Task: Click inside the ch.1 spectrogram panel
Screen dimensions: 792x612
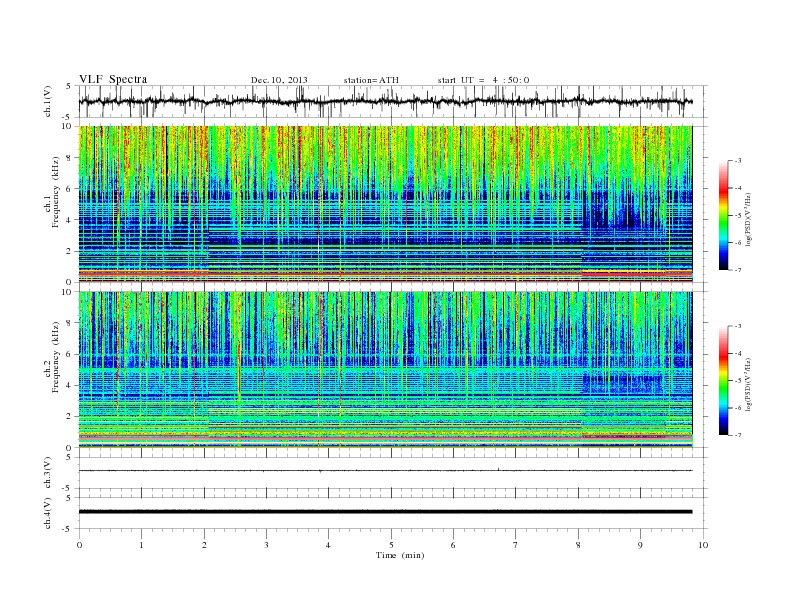Action: [x=385, y=204]
